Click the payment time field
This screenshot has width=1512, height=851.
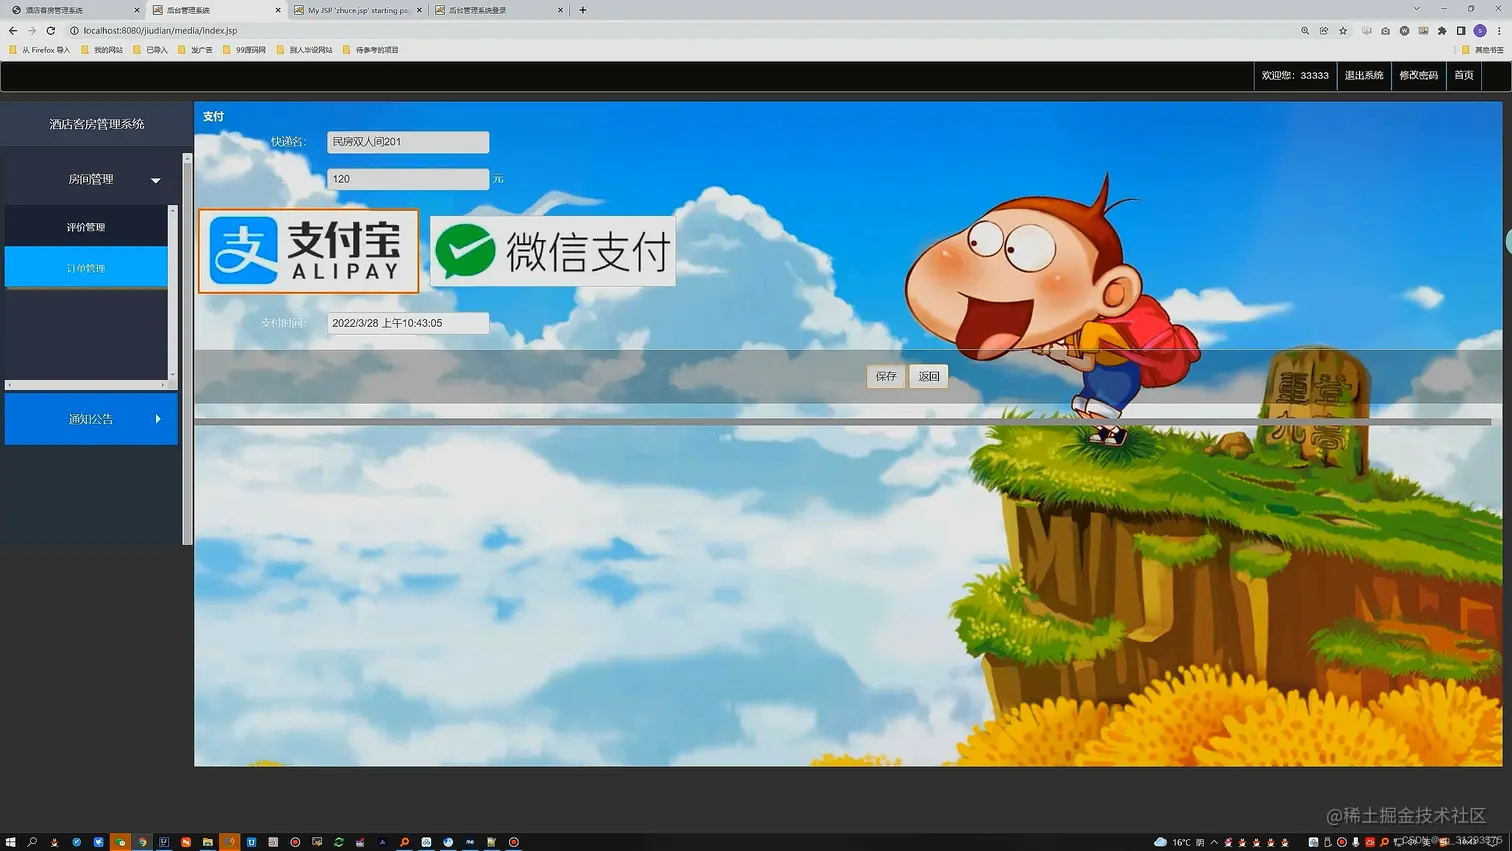point(408,323)
